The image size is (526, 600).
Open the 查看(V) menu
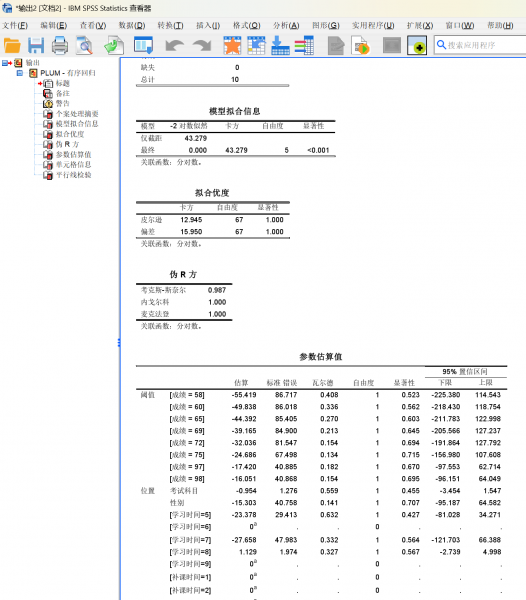[x=93, y=26]
